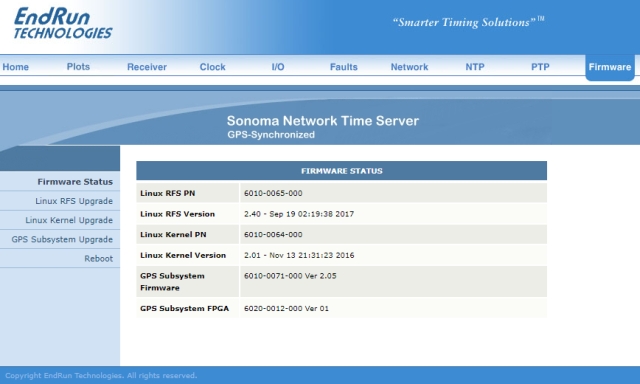This screenshot has height=384, width=640.
Task: Select the 6010-0071-000 Ver 2.05 value
Action: (x=290, y=276)
